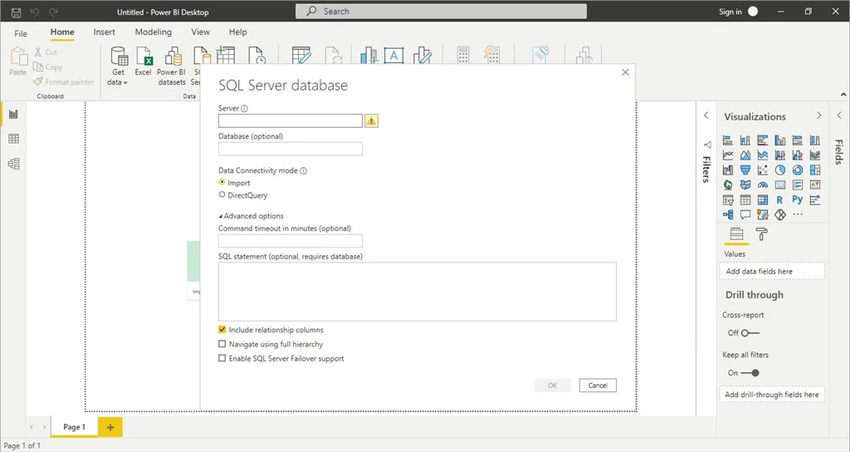This screenshot has height=452, width=850.
Task: Click the SQL statement text area
Action: pyautogui.click(x=417, y=292)
